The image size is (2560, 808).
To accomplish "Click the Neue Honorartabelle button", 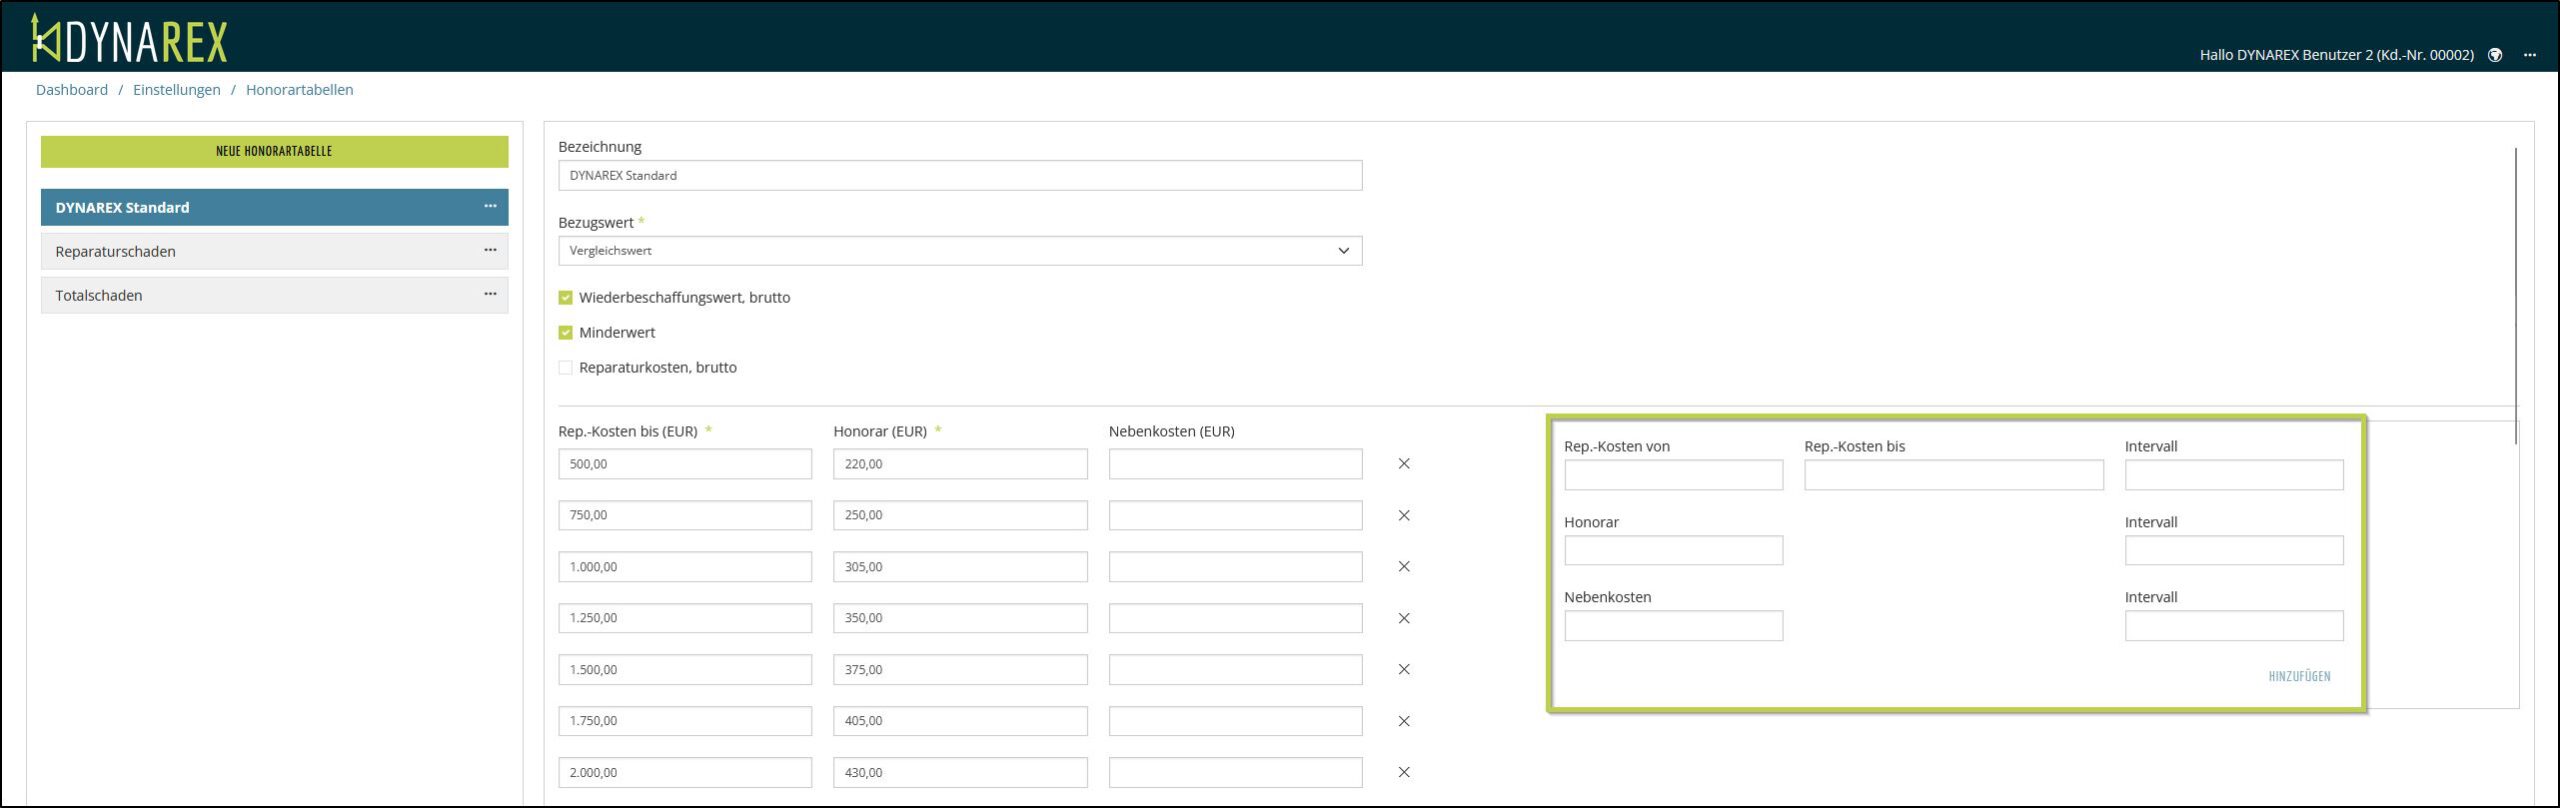I will pyautogui.click(x=274, y=152).
